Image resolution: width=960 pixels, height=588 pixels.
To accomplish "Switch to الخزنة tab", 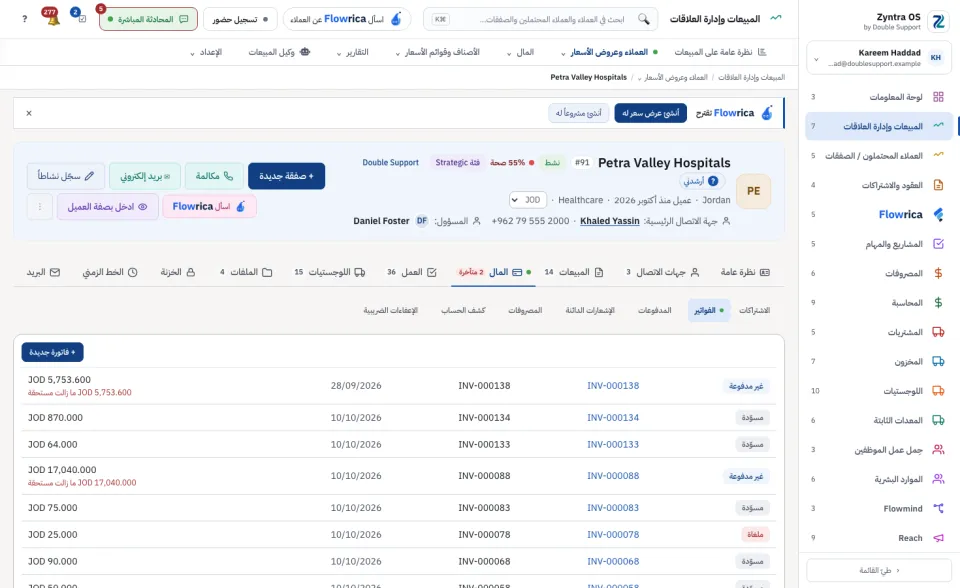I will pos(178,272).
